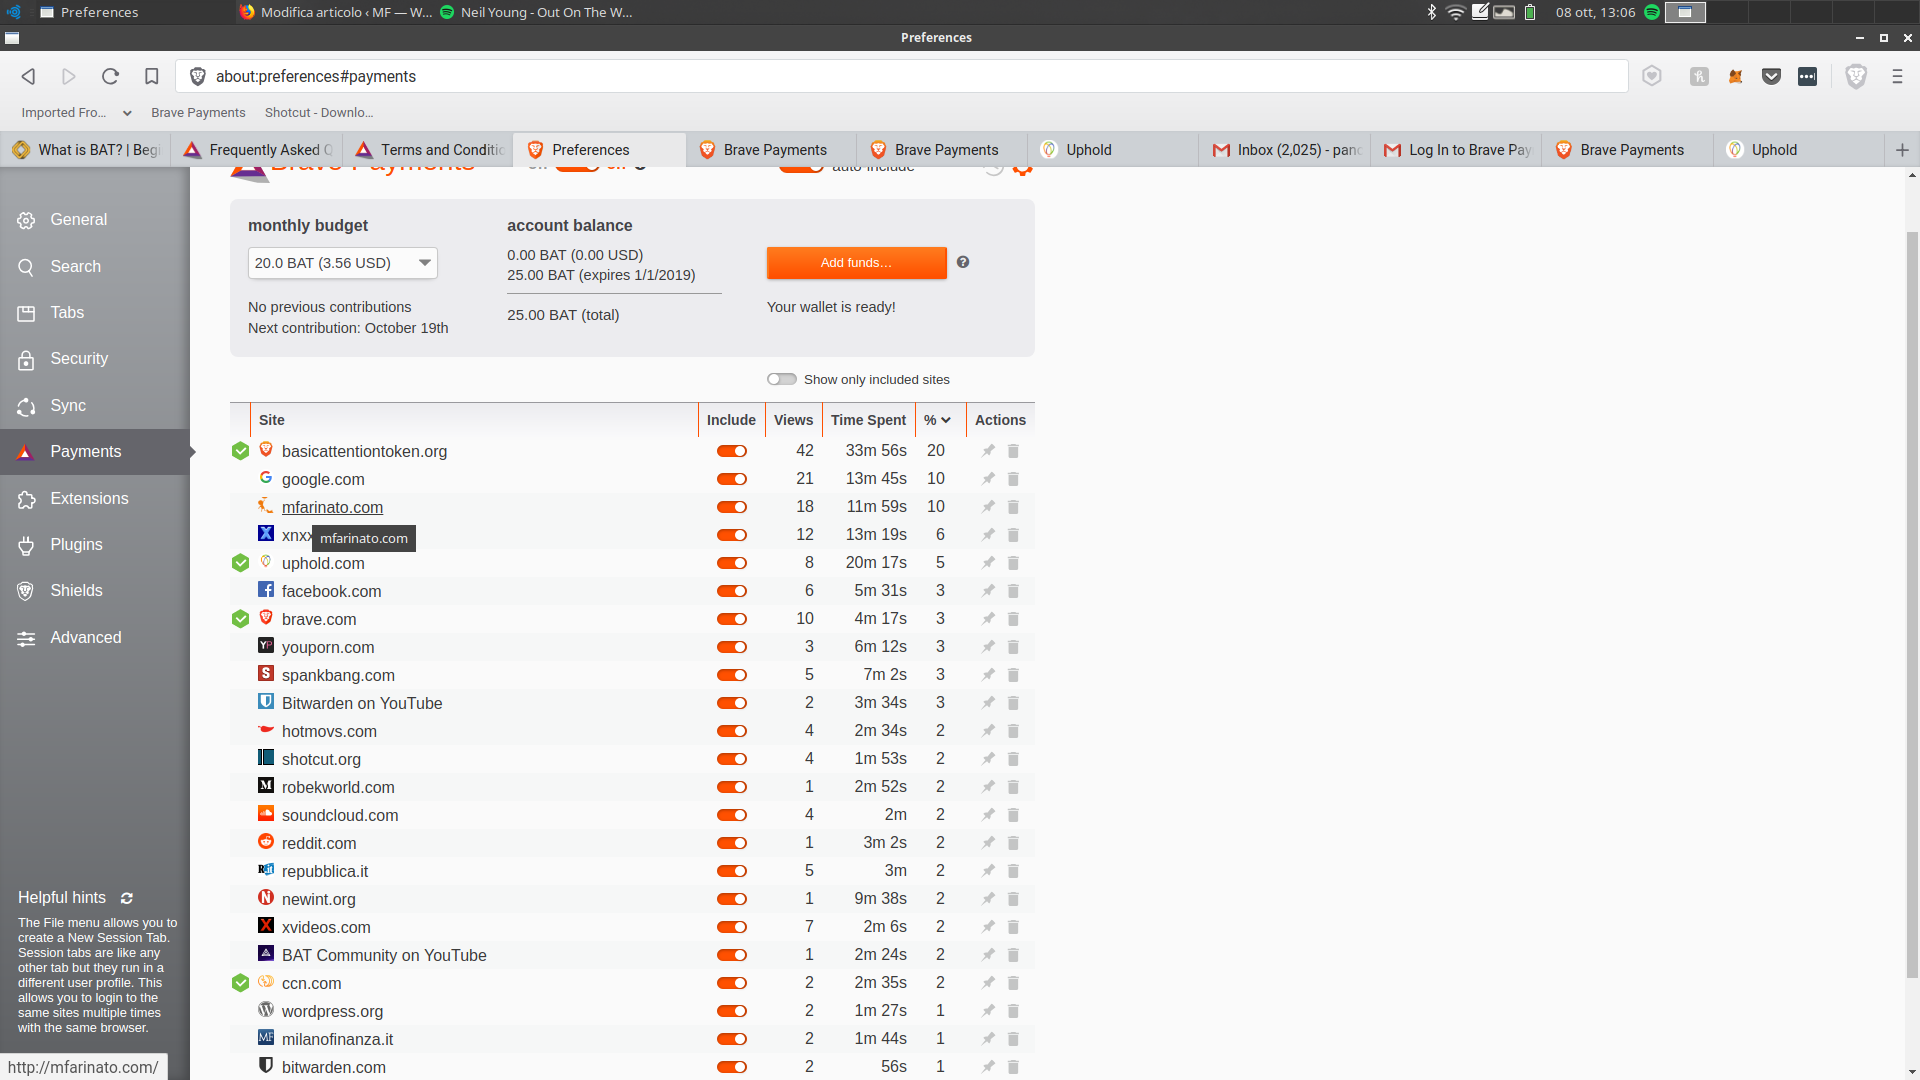Pin basicattentiontoken.org in the payments list

(x=988, y=451)
